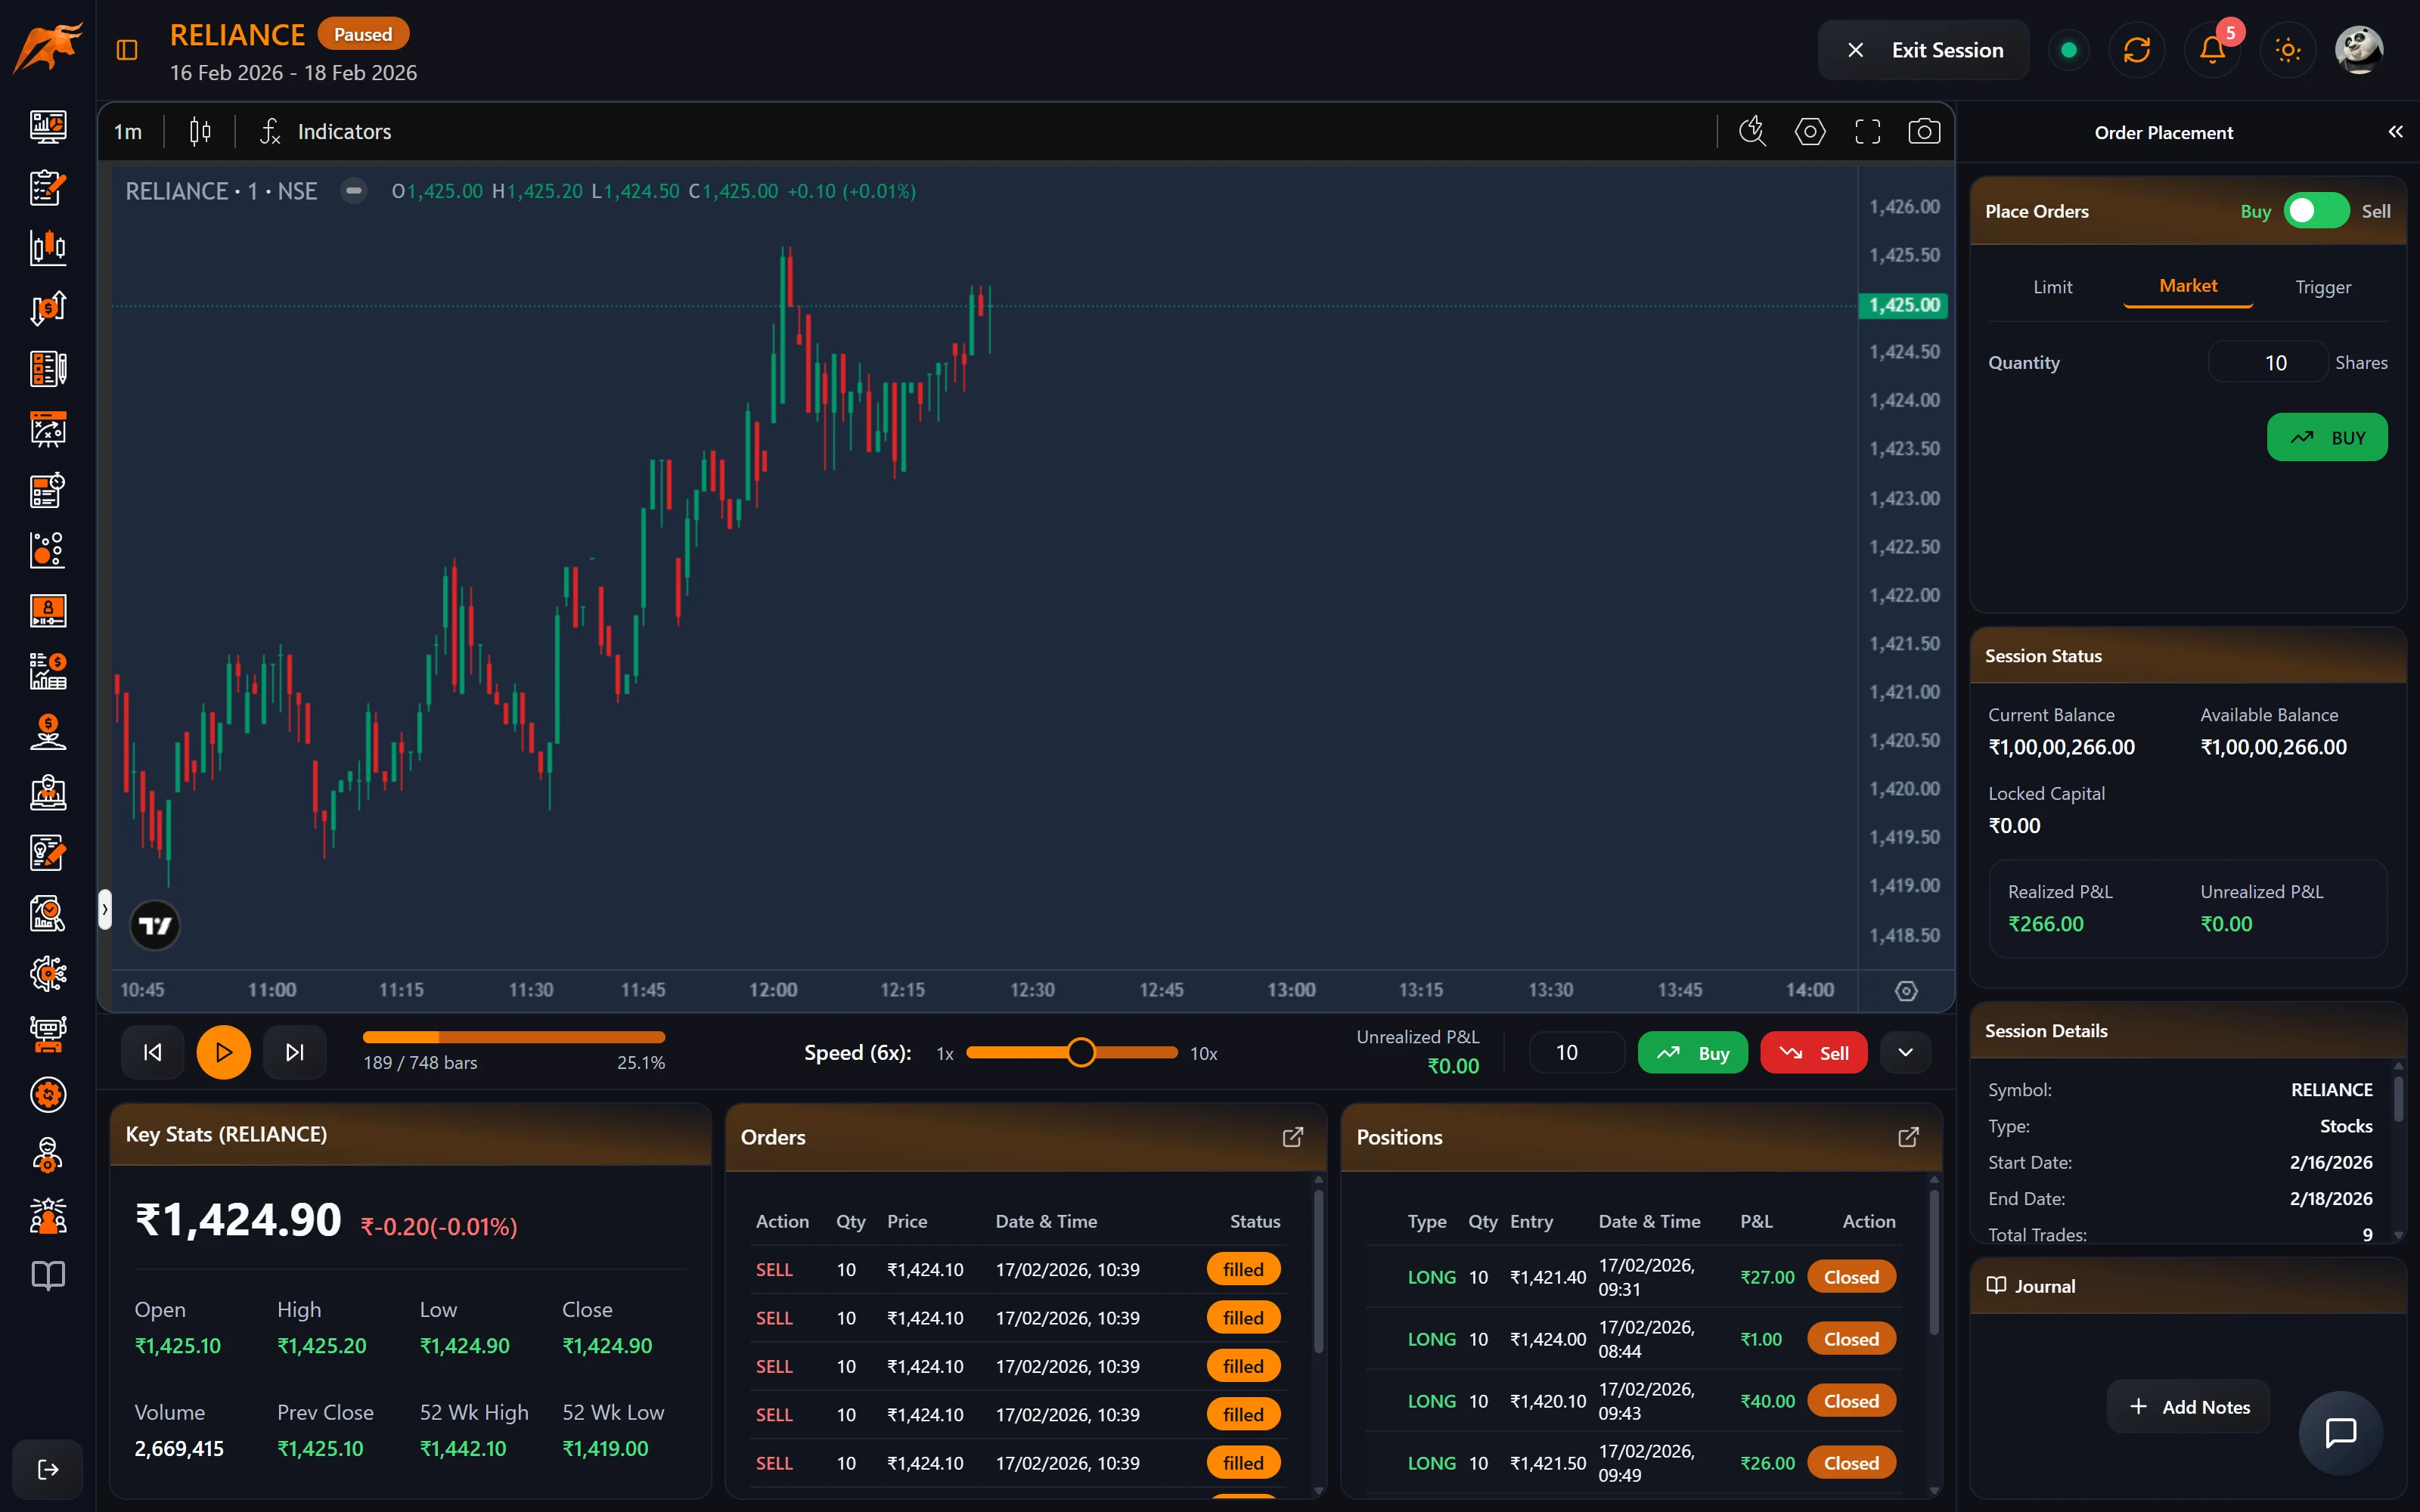
Task: Open the clipboard checklist sidebar icon
Action: click(48, 187)
